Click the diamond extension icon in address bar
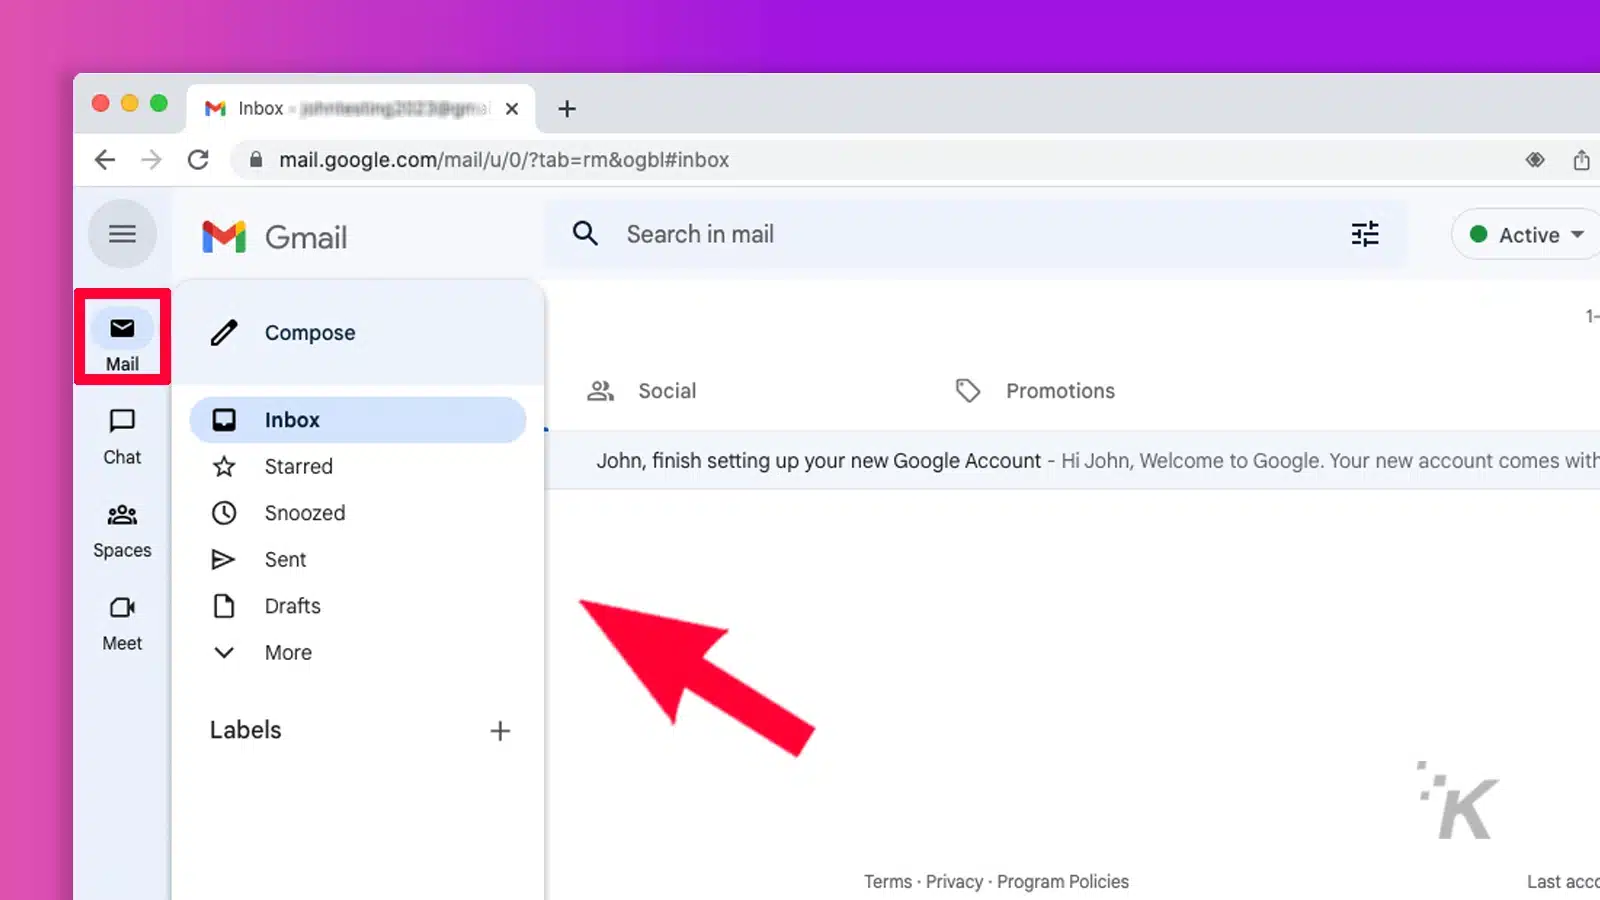This screenshot has height=900, width=1600. pos(1535,160)
